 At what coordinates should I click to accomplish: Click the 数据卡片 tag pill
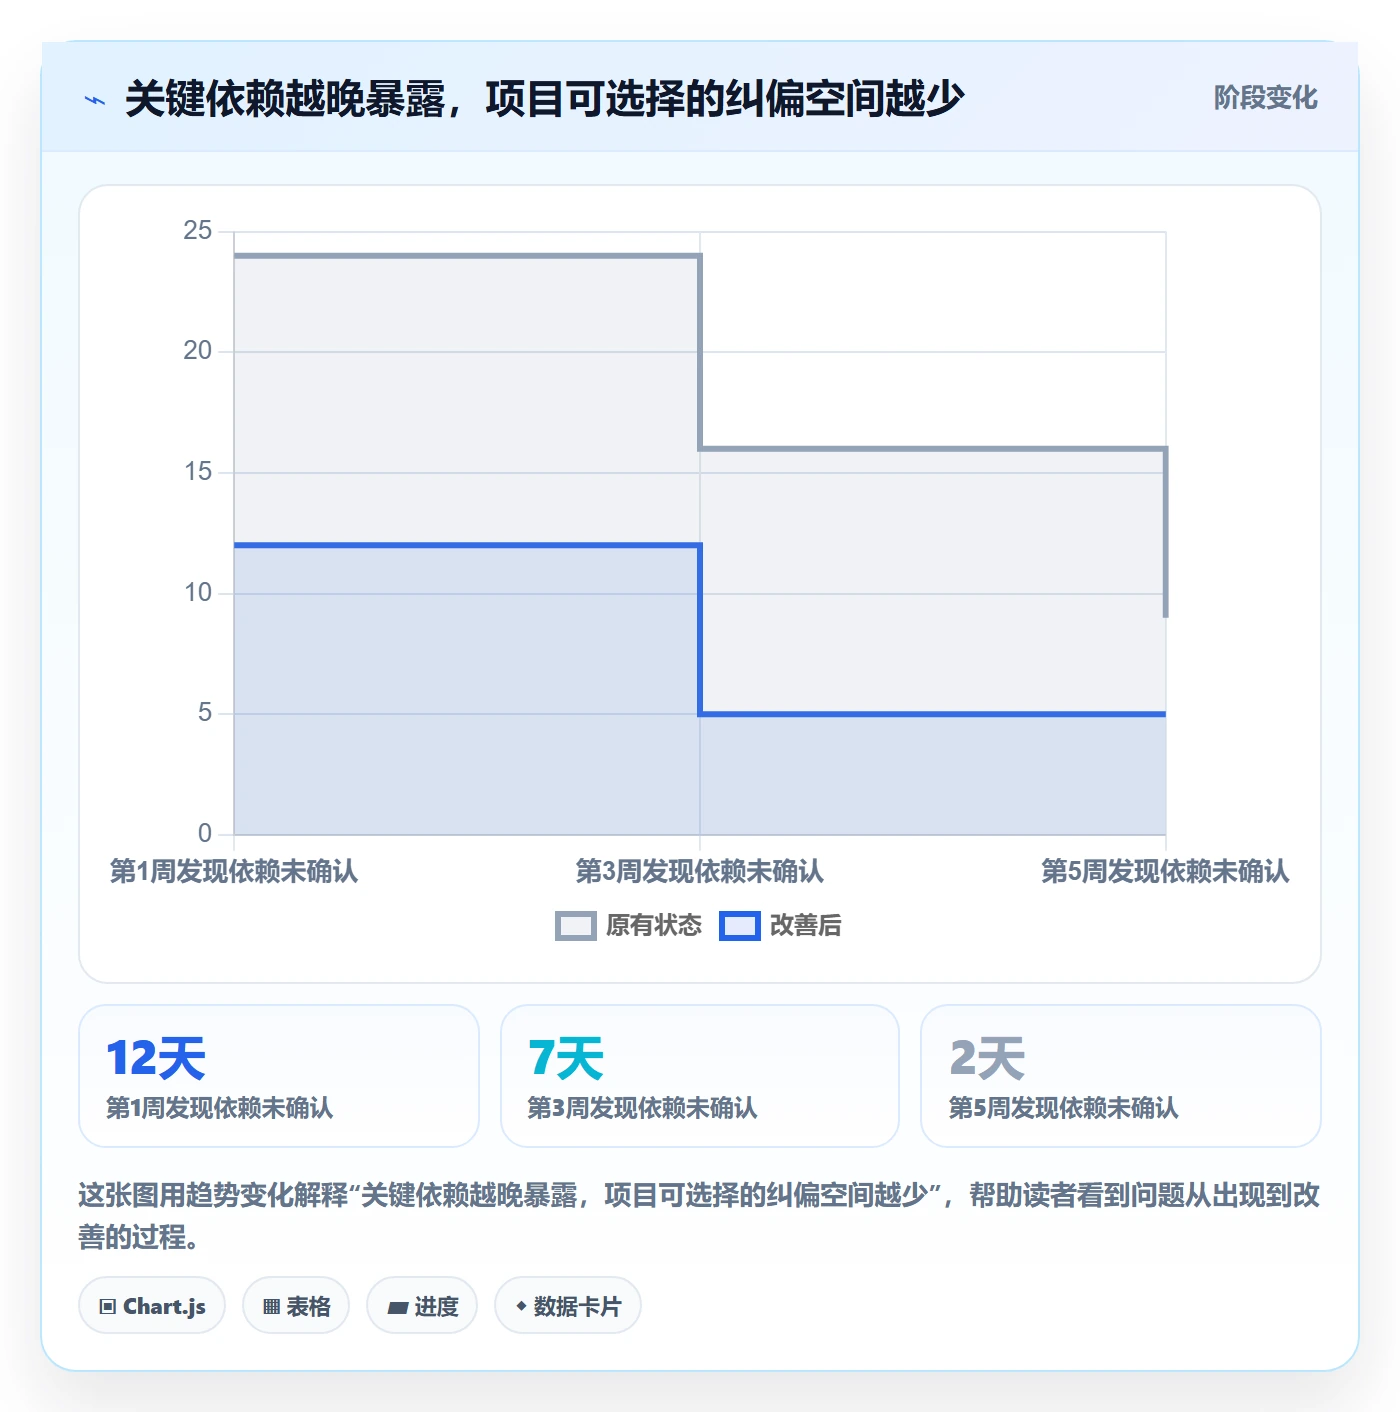tap(568, 1305)
